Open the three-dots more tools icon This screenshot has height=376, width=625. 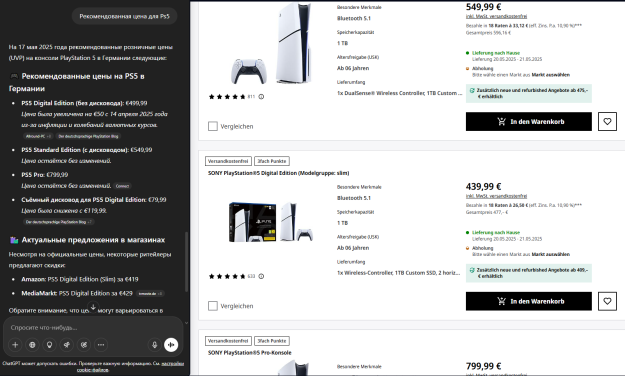click(101, 345)
